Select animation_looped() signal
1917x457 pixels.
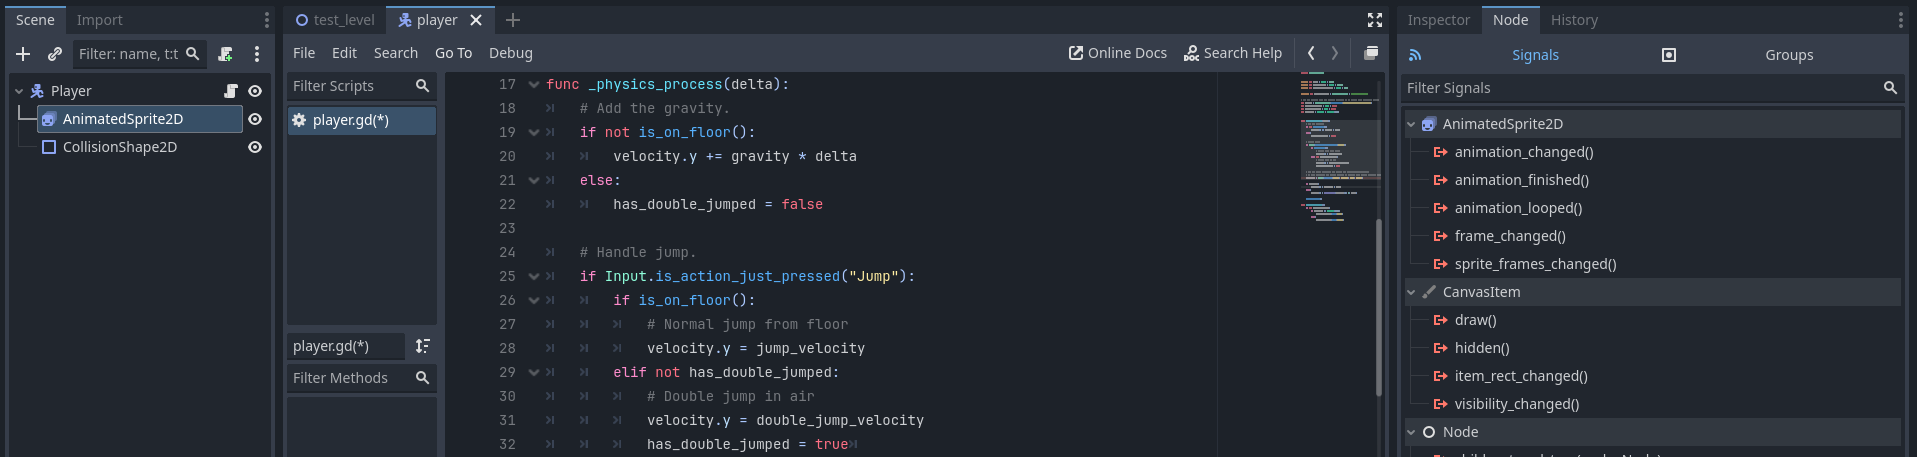(x=1518, y=208)
